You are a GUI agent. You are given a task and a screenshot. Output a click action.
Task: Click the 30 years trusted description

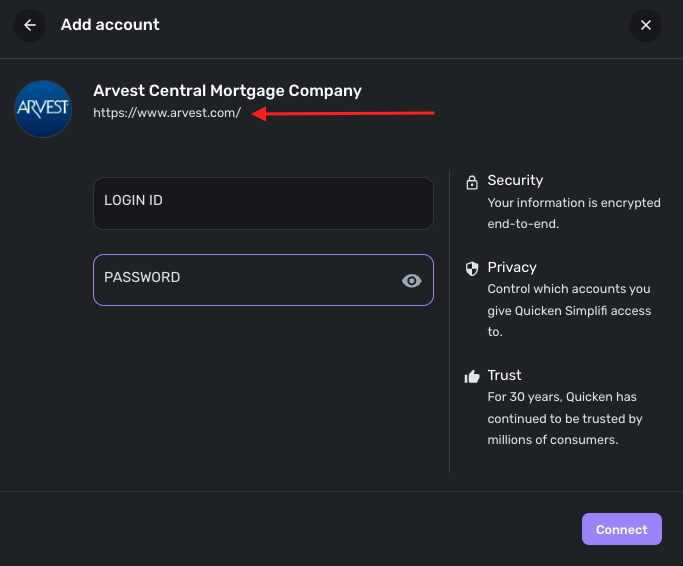[564, 418]
